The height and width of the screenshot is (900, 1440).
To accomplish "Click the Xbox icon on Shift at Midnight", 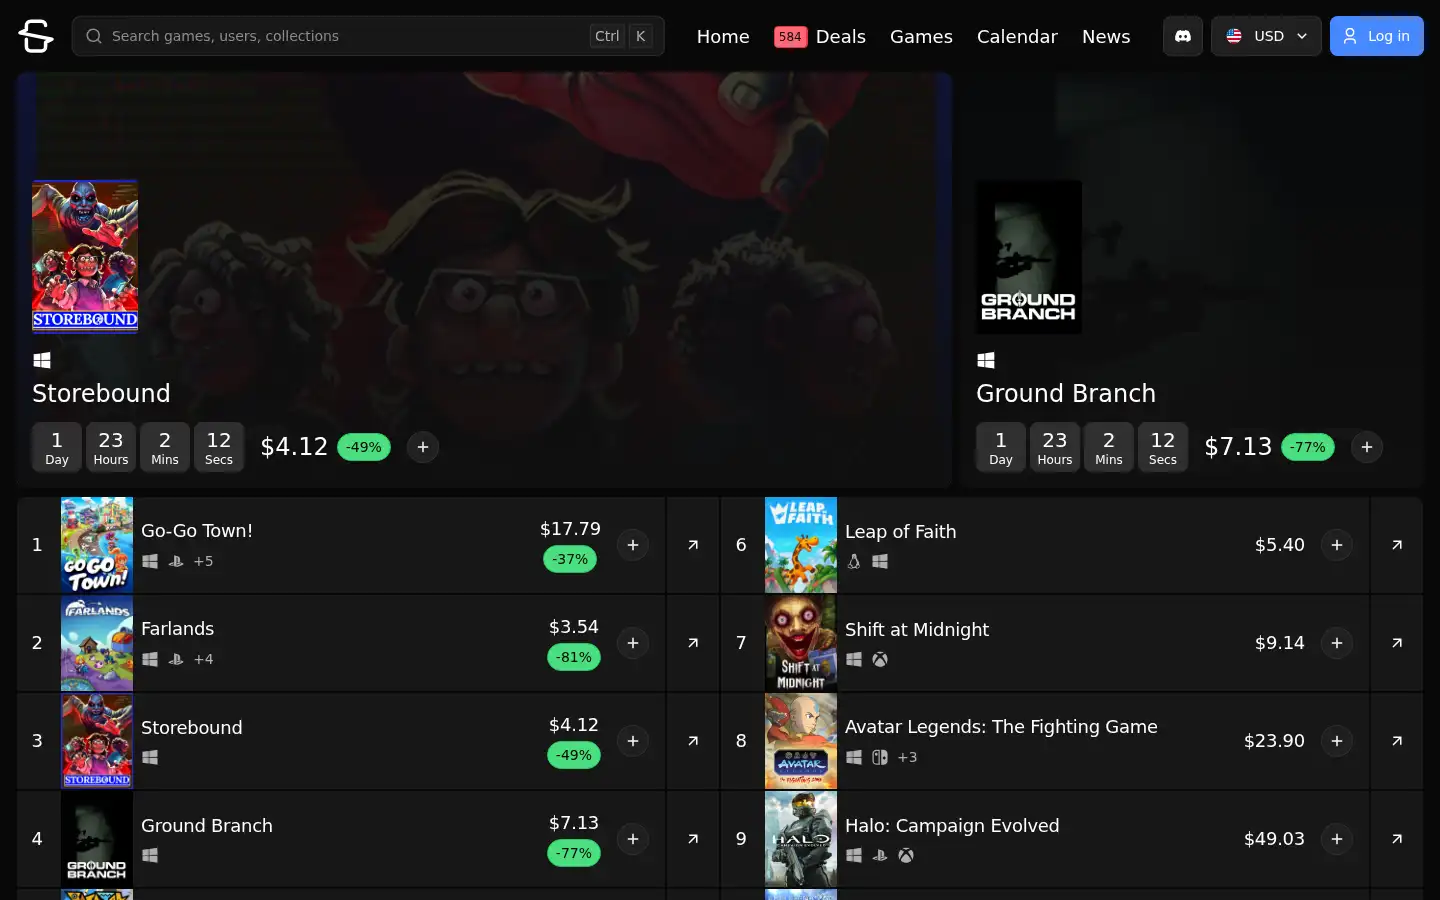I will [880, 660].
